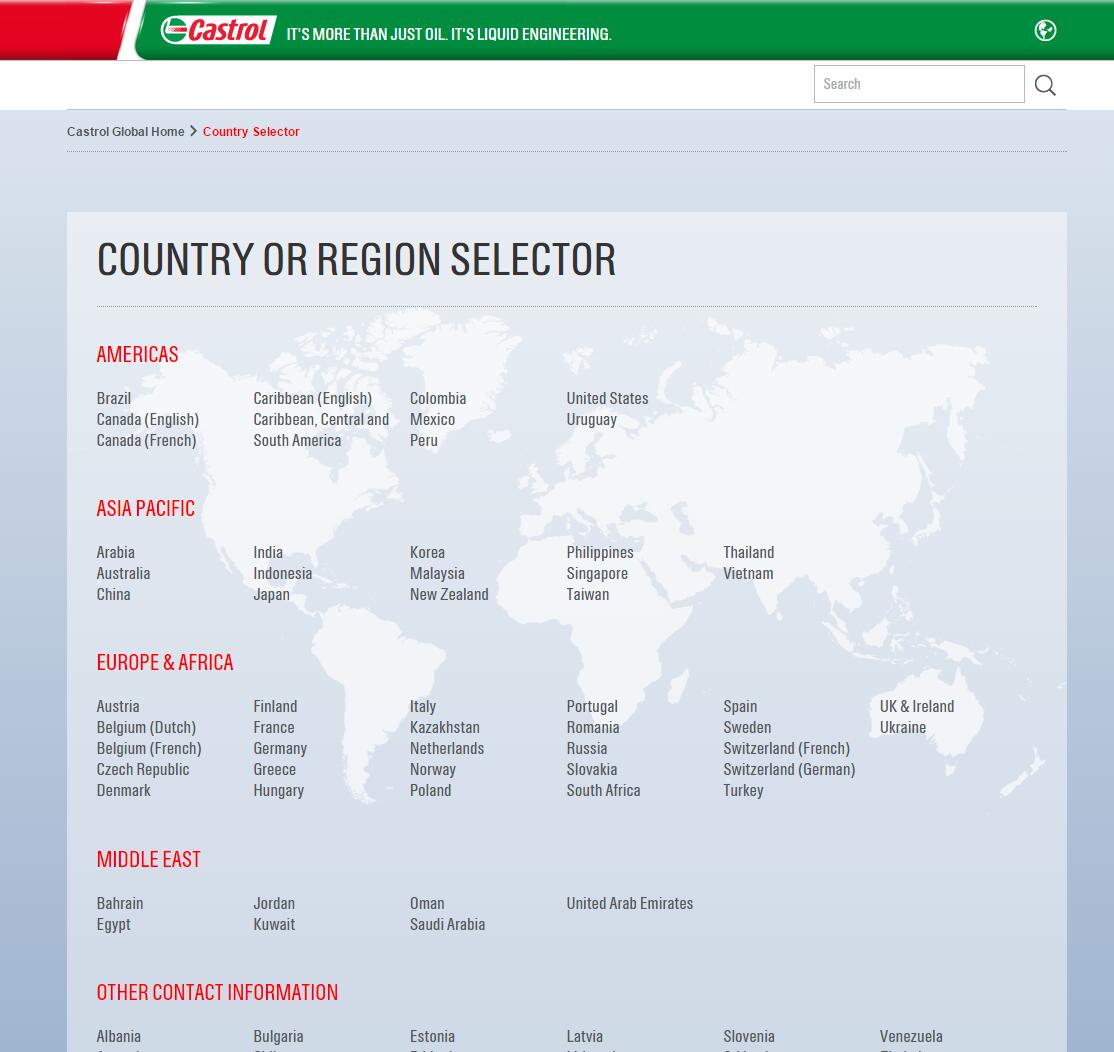The height and width of the screenshot is (1052, 1114).
Task: Open UK & Ireland site
Action: tap(916, 707)
